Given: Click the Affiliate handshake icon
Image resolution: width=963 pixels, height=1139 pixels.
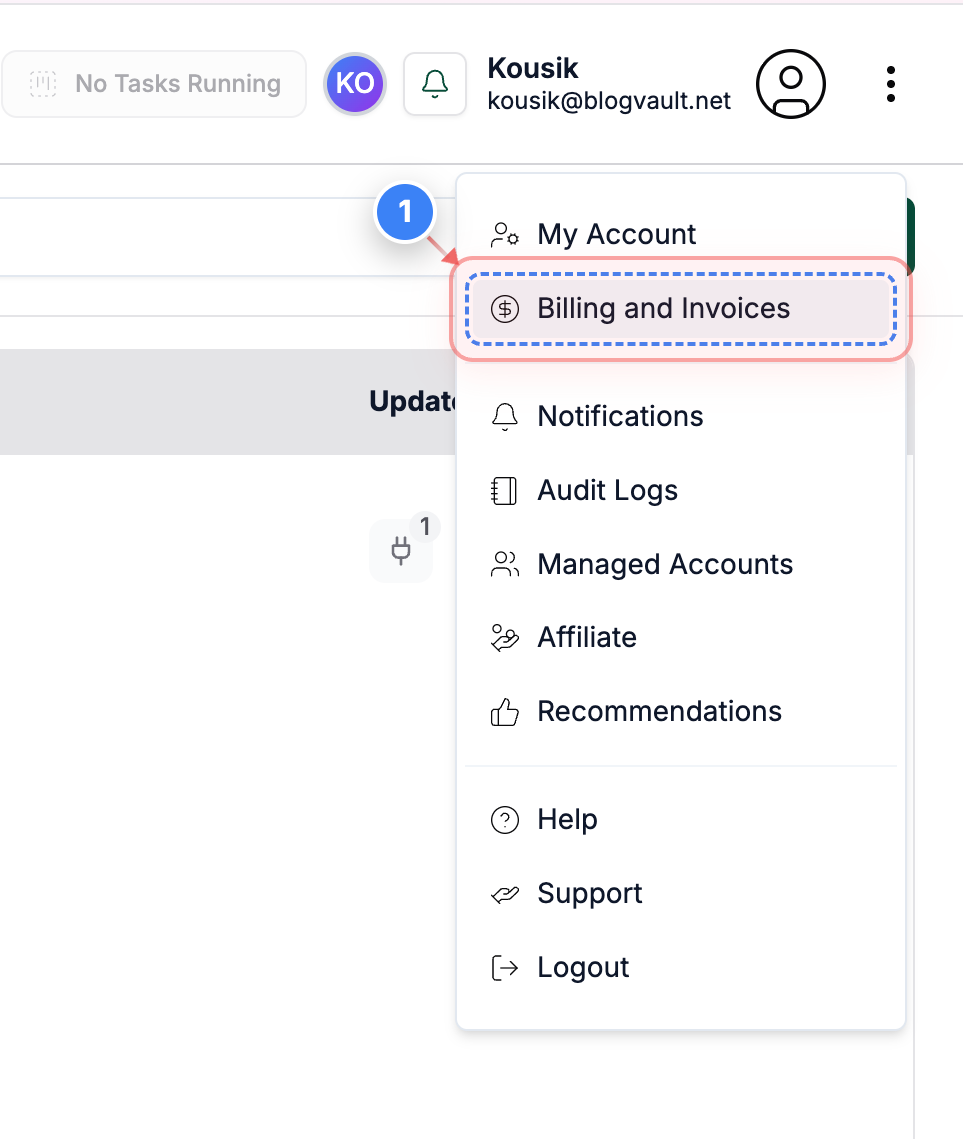Looking at the screenshot, I should click(x=504, y=637).
